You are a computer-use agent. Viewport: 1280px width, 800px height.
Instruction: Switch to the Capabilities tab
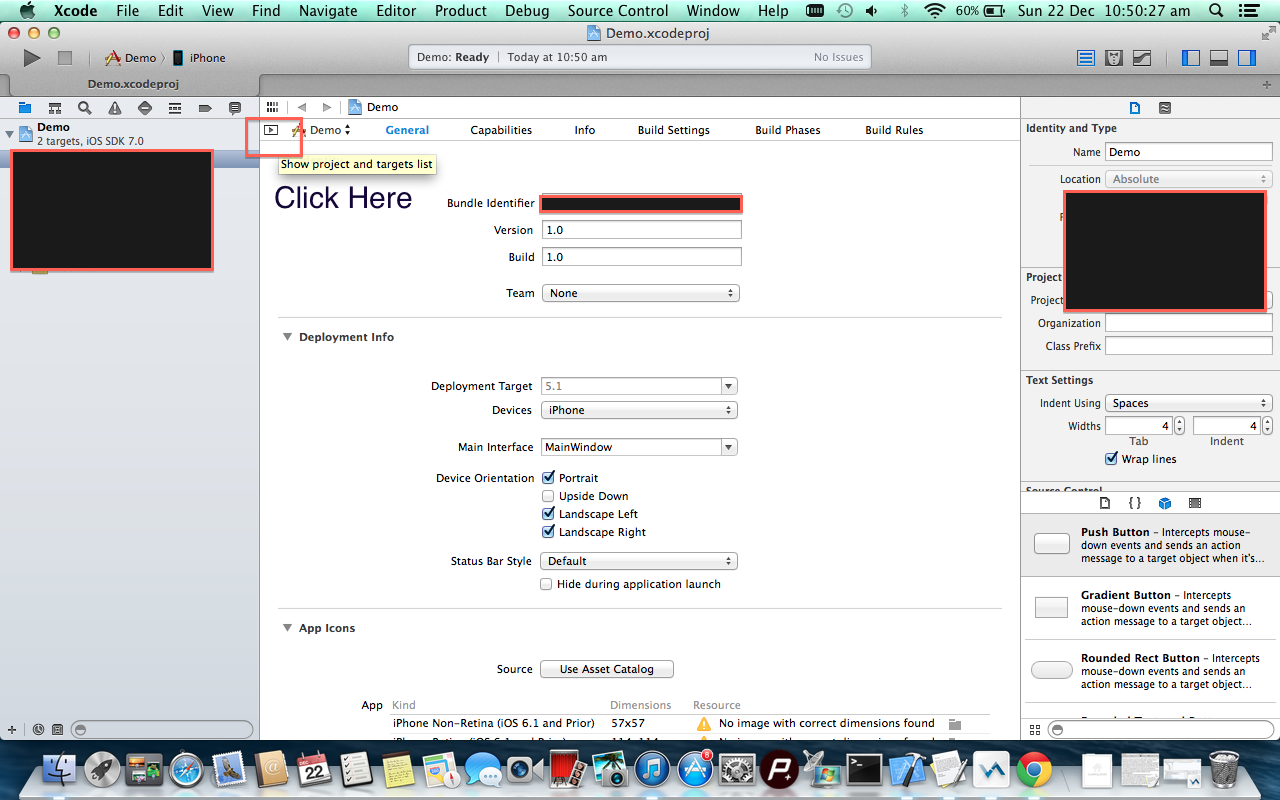click(501, 130)
